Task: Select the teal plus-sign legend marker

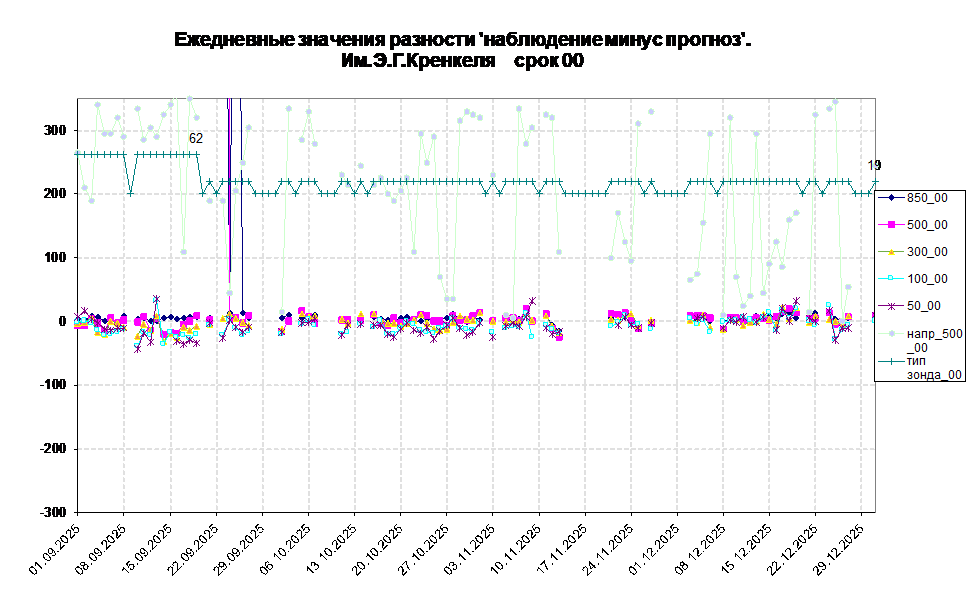Action: (890, 360)
